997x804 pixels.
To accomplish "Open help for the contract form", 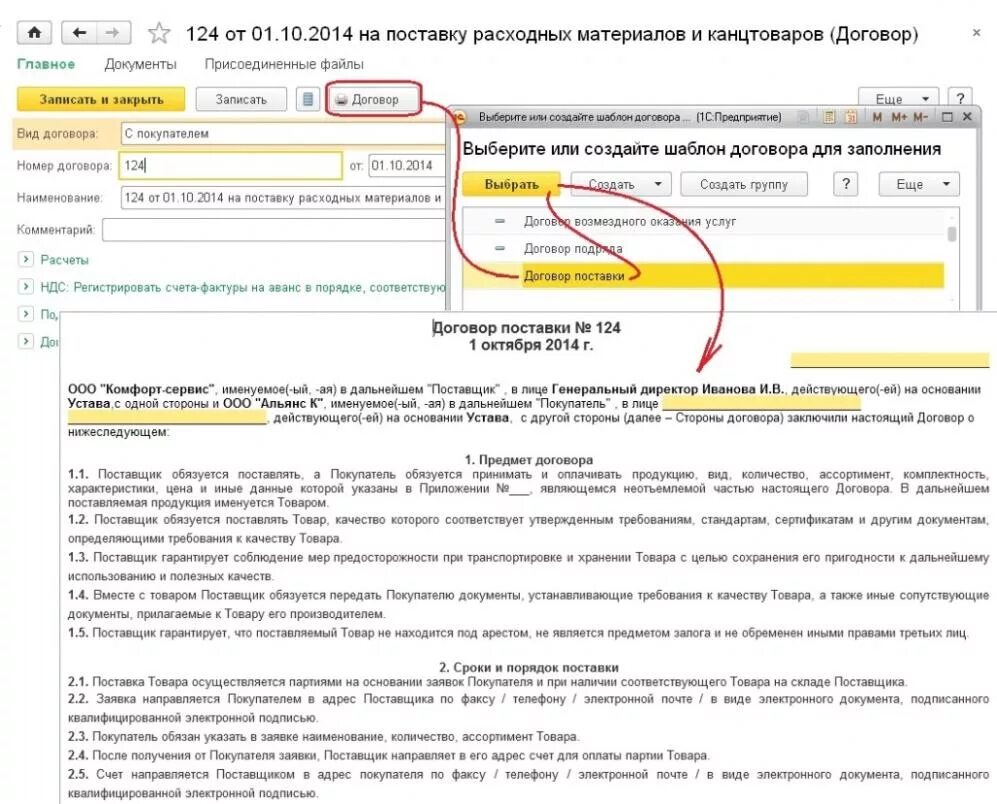I will click(x=960, y=99).
